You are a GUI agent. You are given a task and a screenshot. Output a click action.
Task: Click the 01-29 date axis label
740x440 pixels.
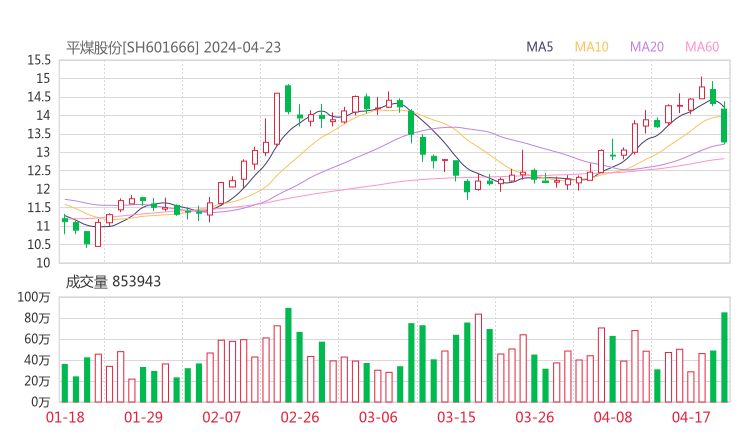coord(143,417)
